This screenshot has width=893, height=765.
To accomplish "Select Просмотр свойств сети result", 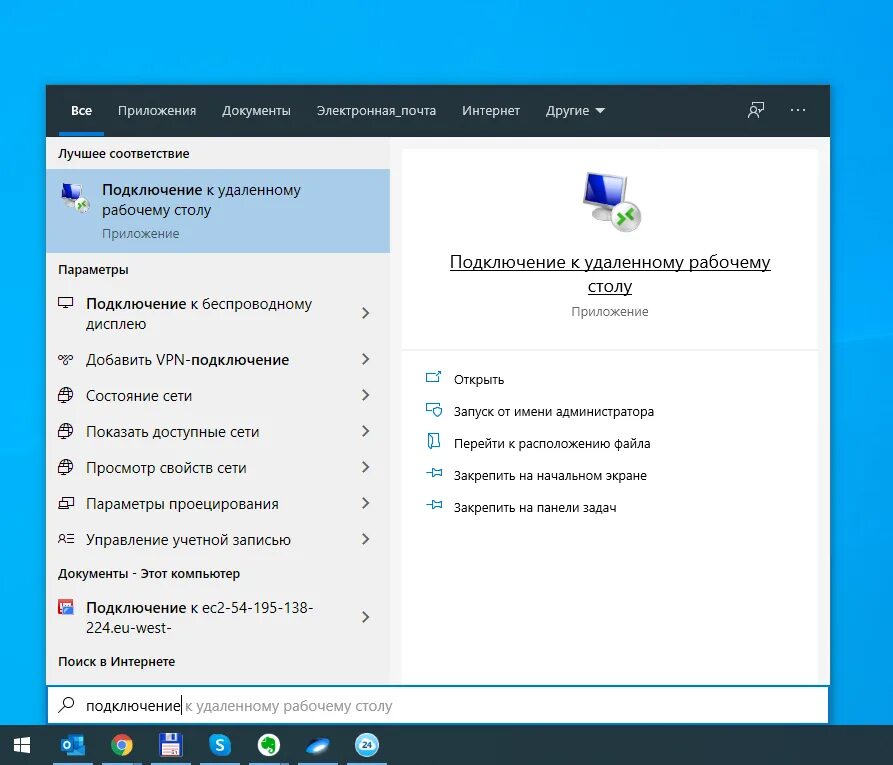I will point(218,467).
